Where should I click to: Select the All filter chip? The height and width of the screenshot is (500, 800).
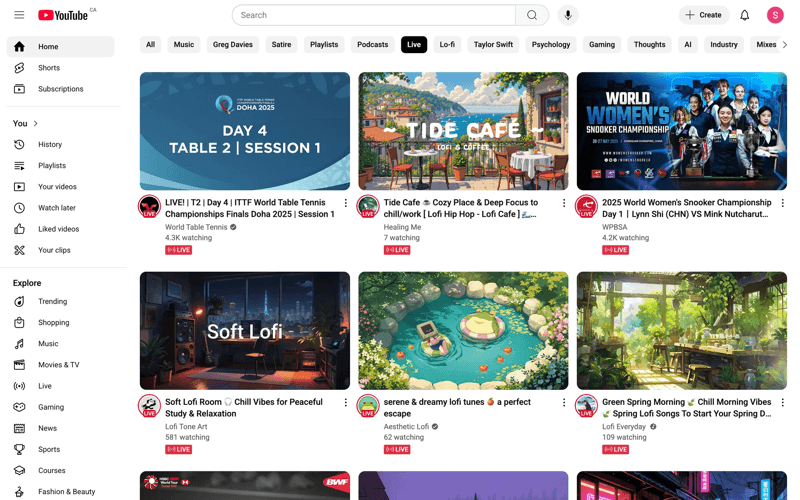pyautogui.click(x=151, y=45)
